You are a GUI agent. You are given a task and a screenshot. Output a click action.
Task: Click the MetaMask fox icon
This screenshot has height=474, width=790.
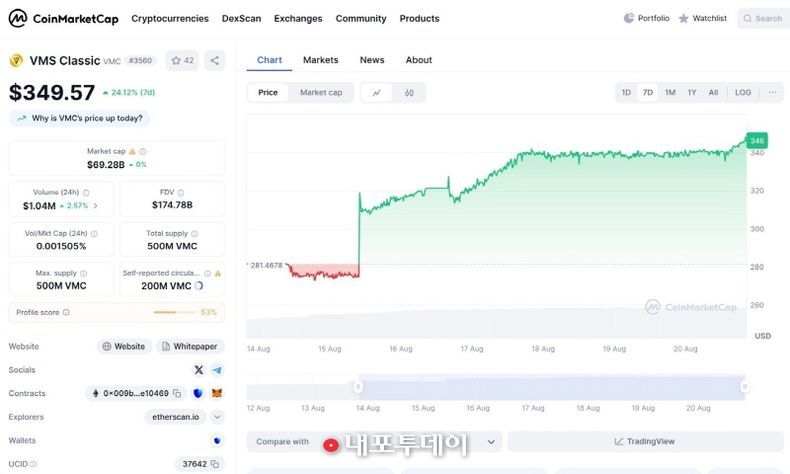pyautogui.click(x=217, y=393)
